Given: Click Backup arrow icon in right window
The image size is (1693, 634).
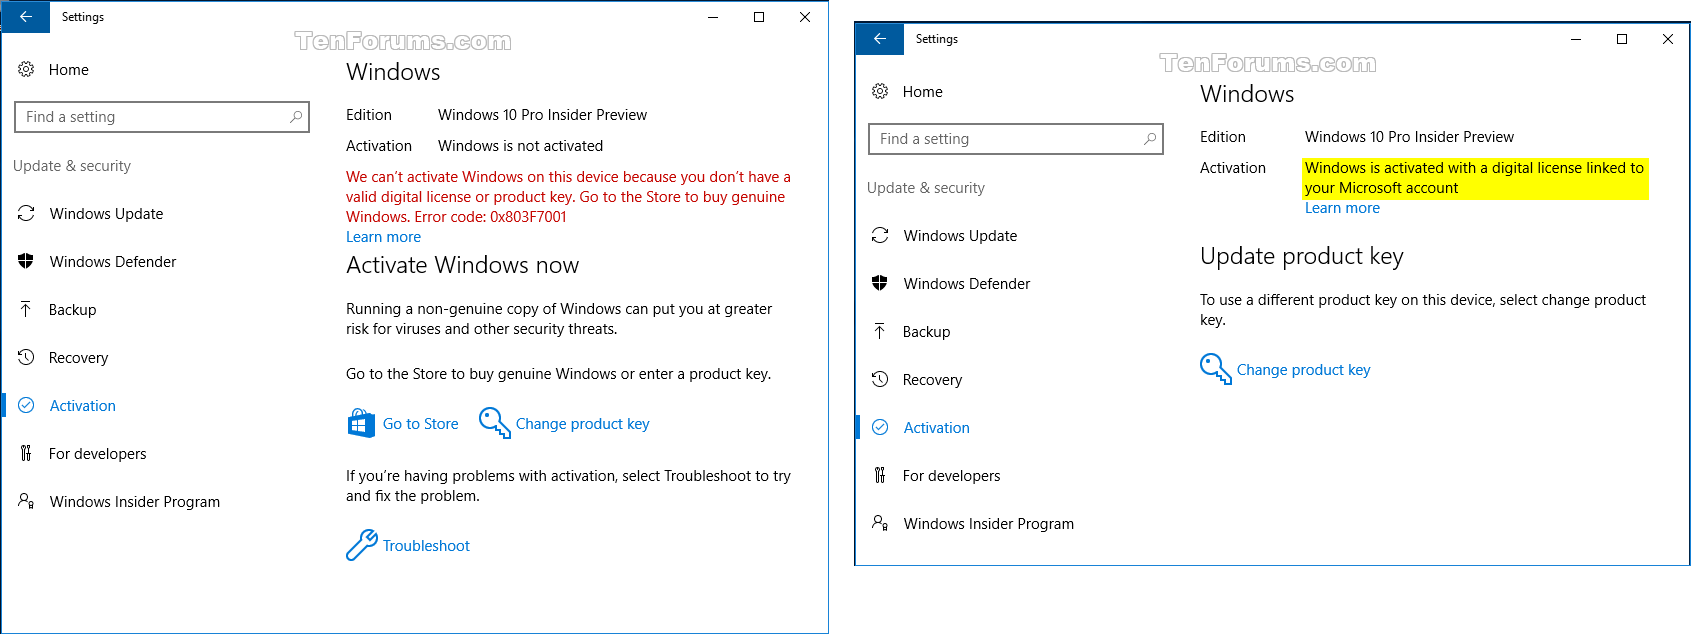Looking at the screenshot, I should point(880,331).
